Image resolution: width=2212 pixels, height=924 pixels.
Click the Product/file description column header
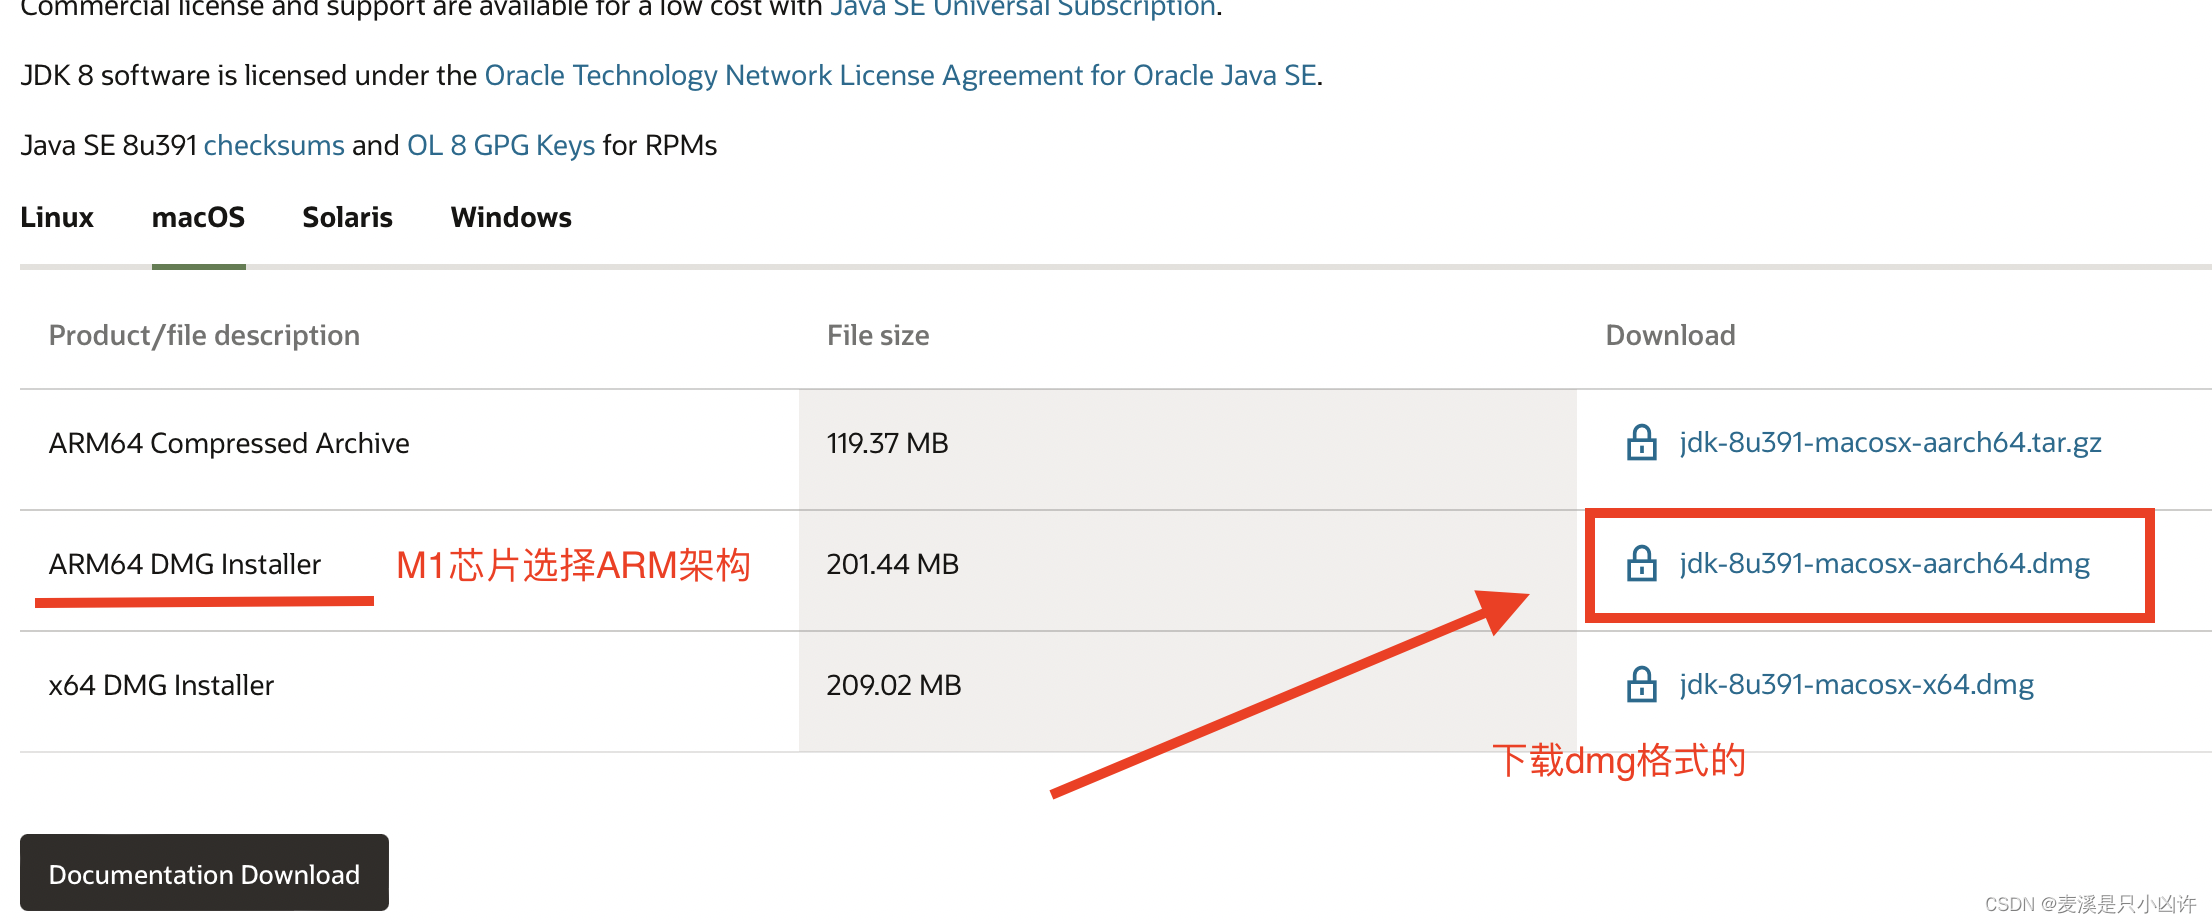204,335
